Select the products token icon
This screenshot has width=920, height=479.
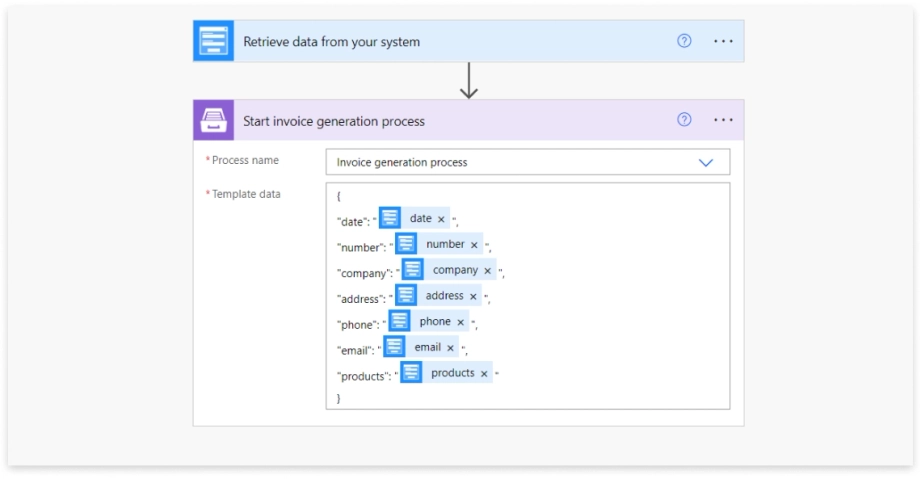(x=411, y=373)
